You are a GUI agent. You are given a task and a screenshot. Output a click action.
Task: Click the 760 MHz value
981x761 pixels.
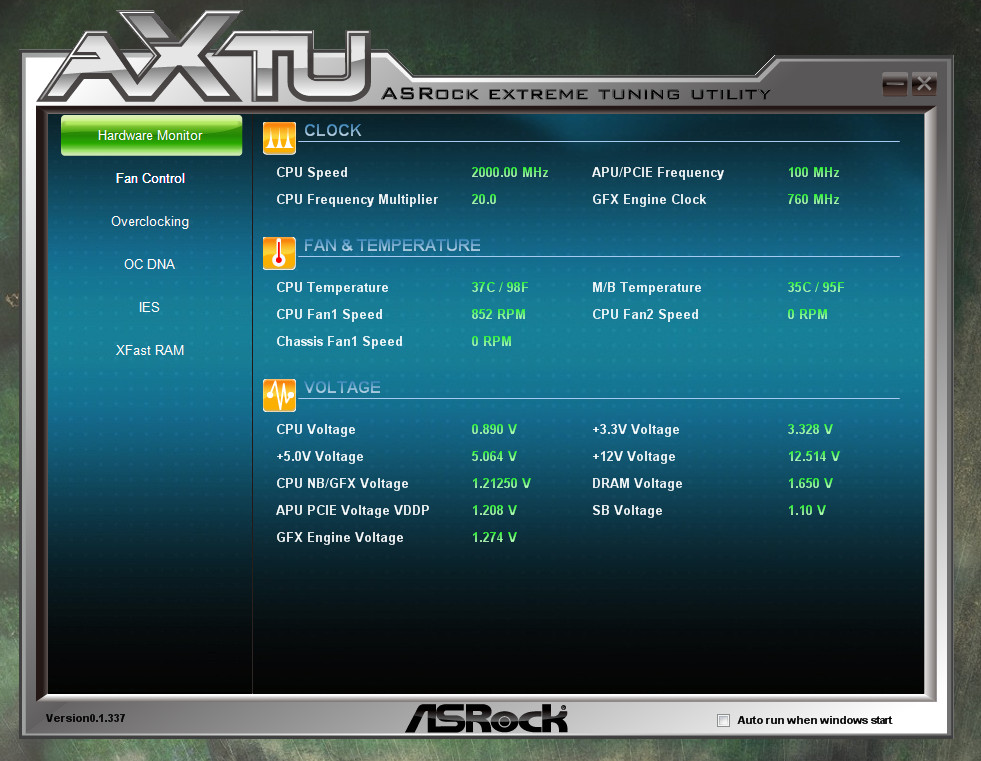coord(813,199)
